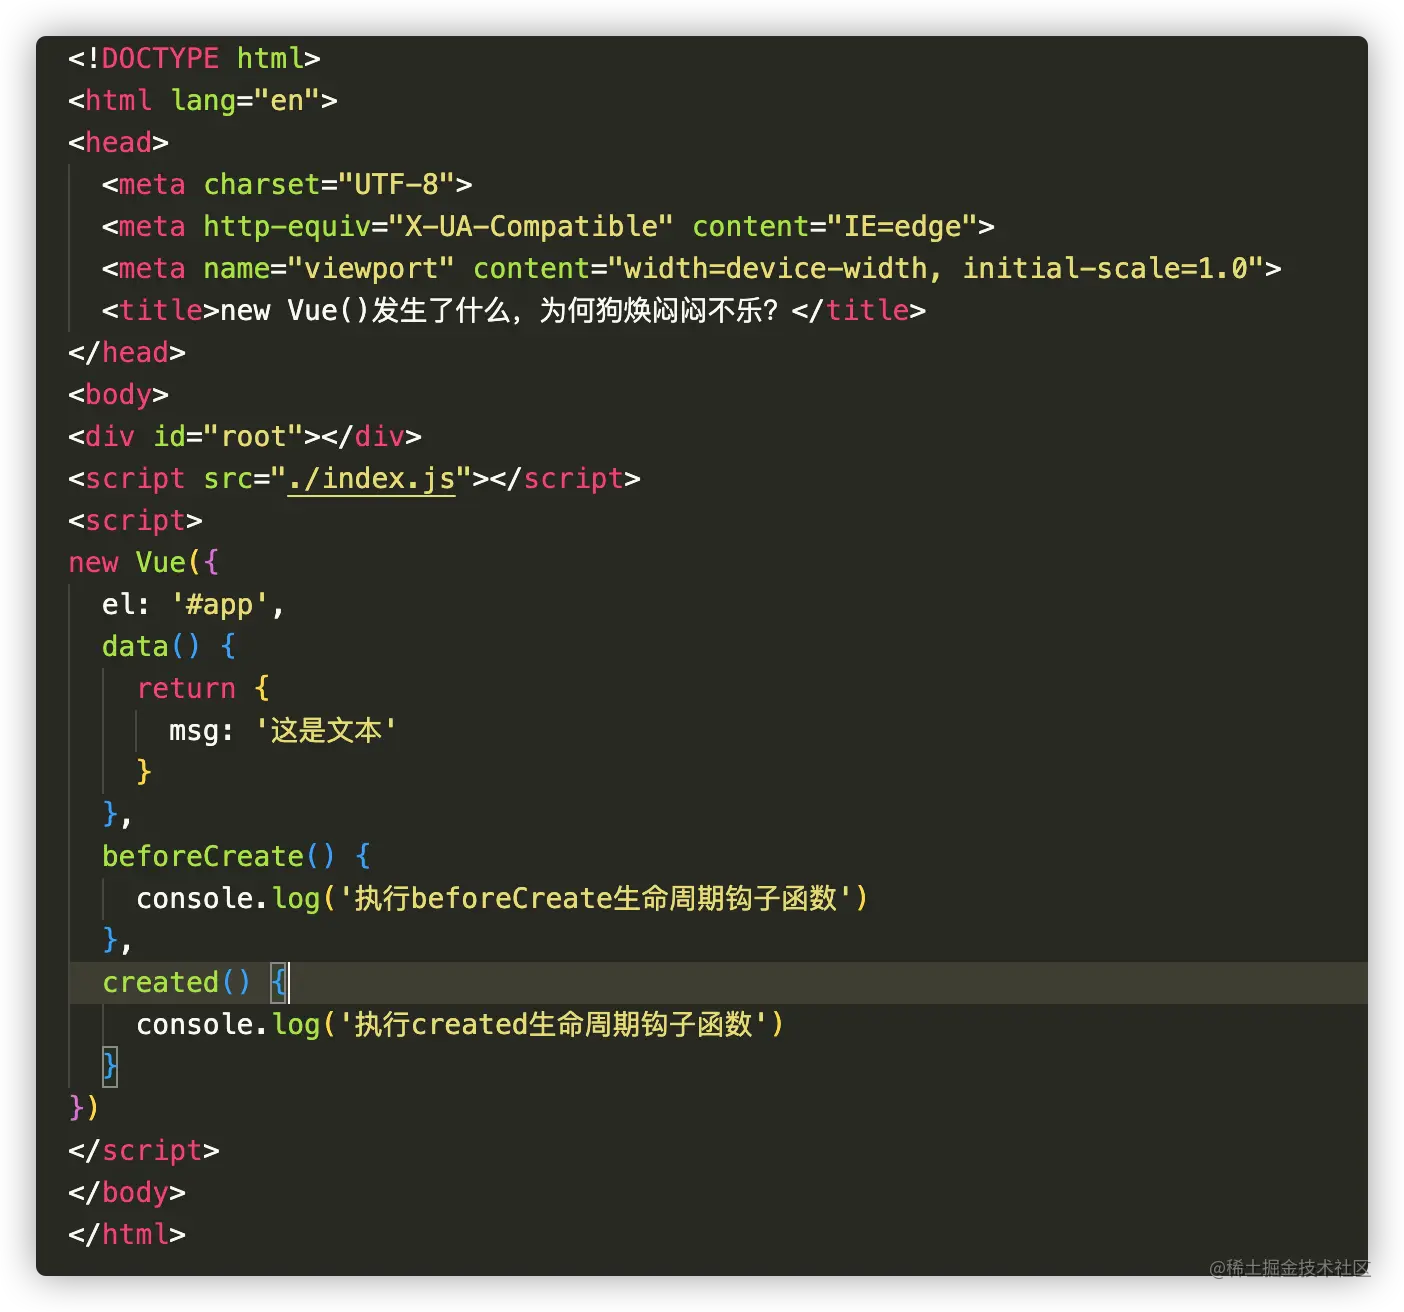
Task: Click the closing </body> tag
Action: pyautogui.click(x=127, y=1193)
